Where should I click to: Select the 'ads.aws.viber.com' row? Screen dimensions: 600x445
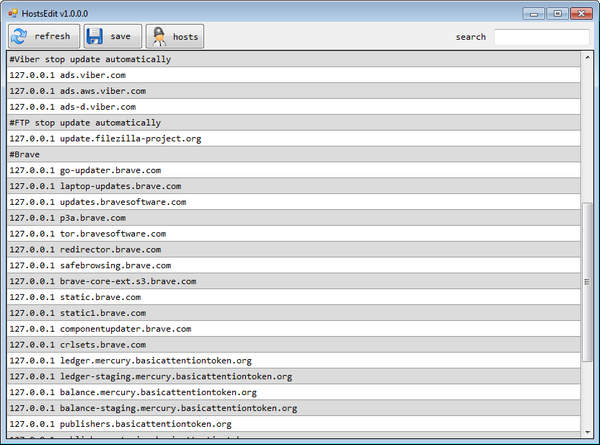pos(293,91)
